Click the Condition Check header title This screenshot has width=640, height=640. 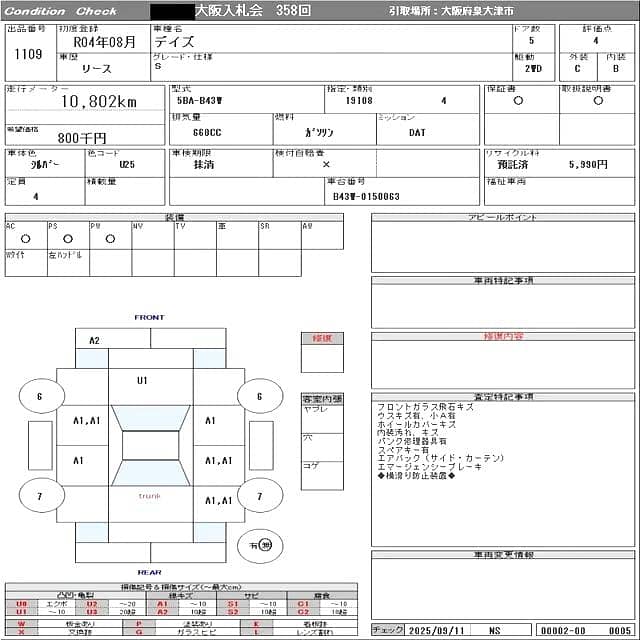62,11
